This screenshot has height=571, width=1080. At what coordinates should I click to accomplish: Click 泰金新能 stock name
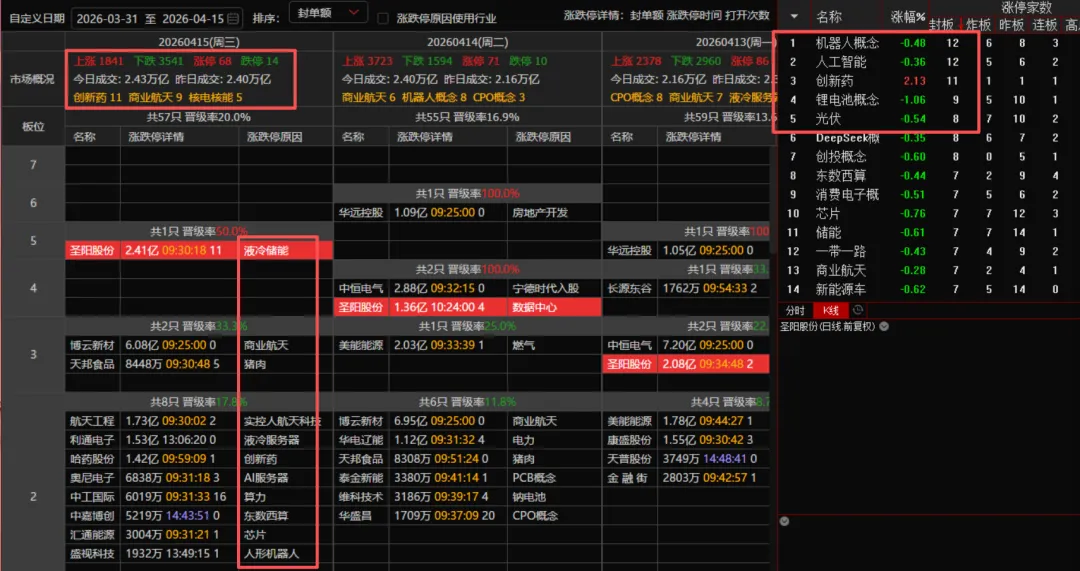[360, 478]
